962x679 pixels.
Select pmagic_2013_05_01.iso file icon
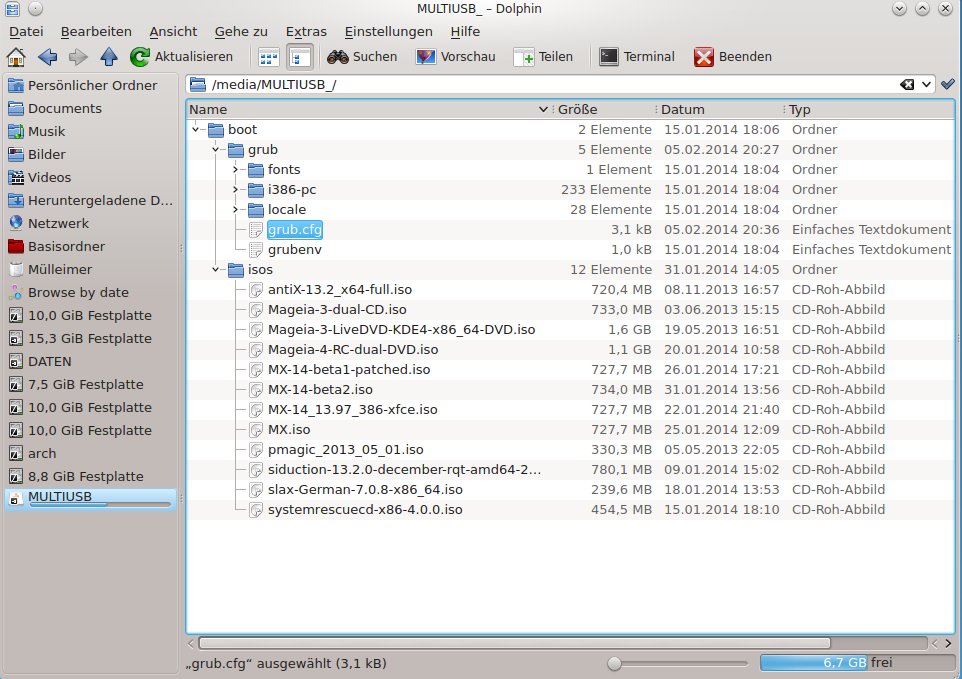click(256, 450)
